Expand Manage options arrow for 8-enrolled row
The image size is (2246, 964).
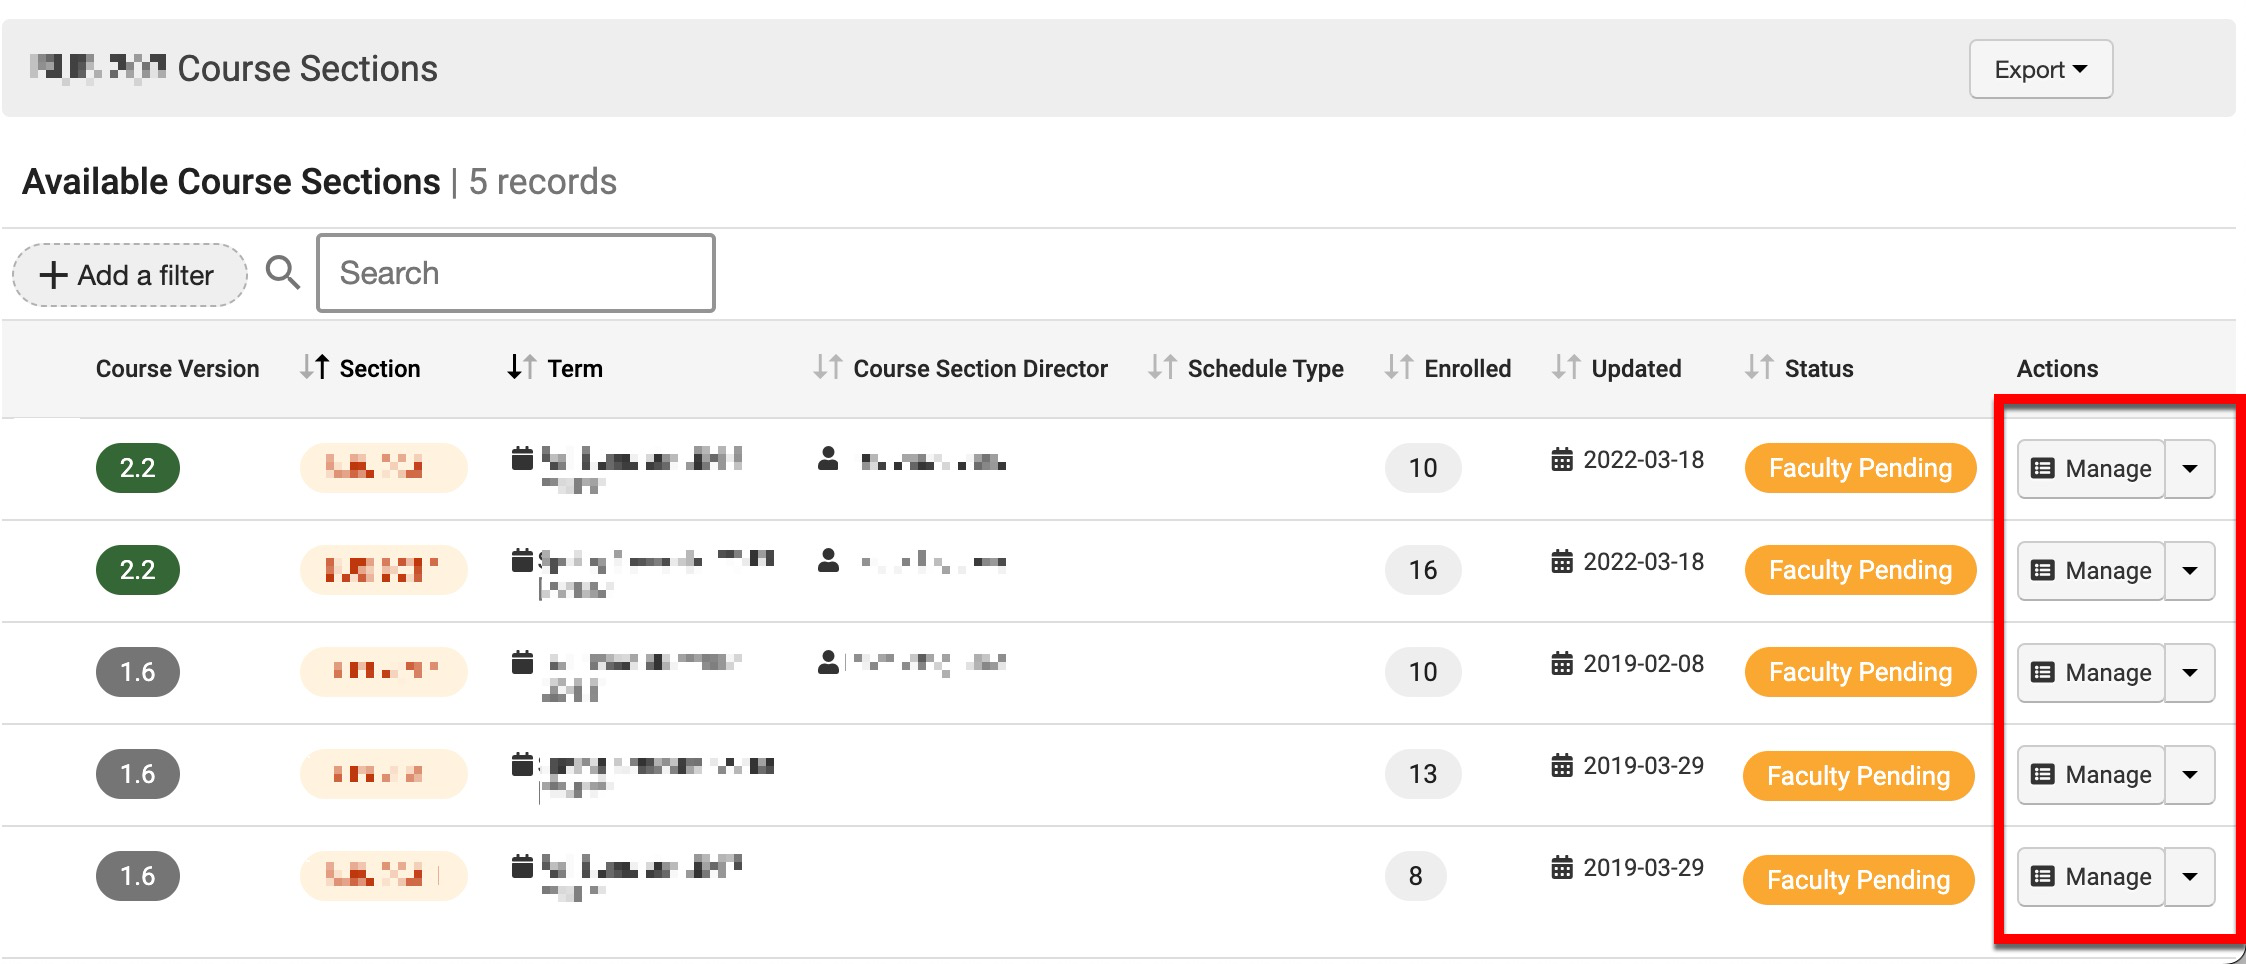2189,877
